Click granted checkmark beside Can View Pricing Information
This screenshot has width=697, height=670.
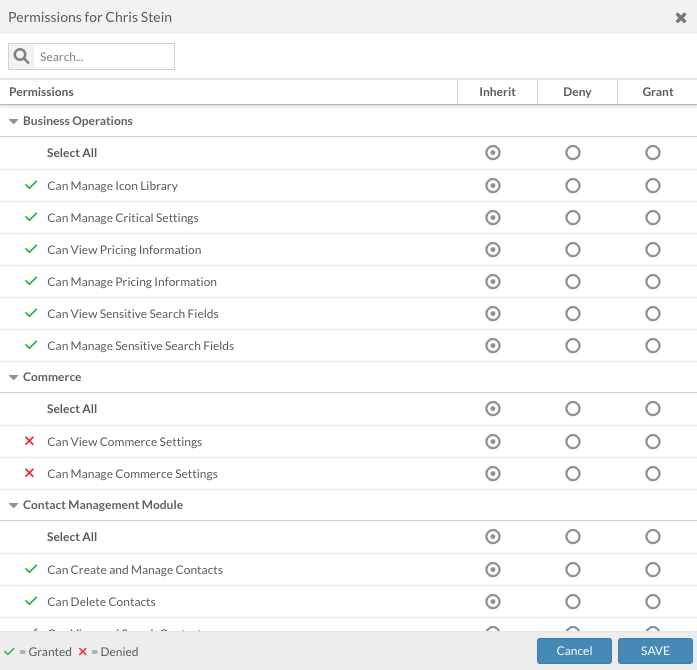point(31,249)
